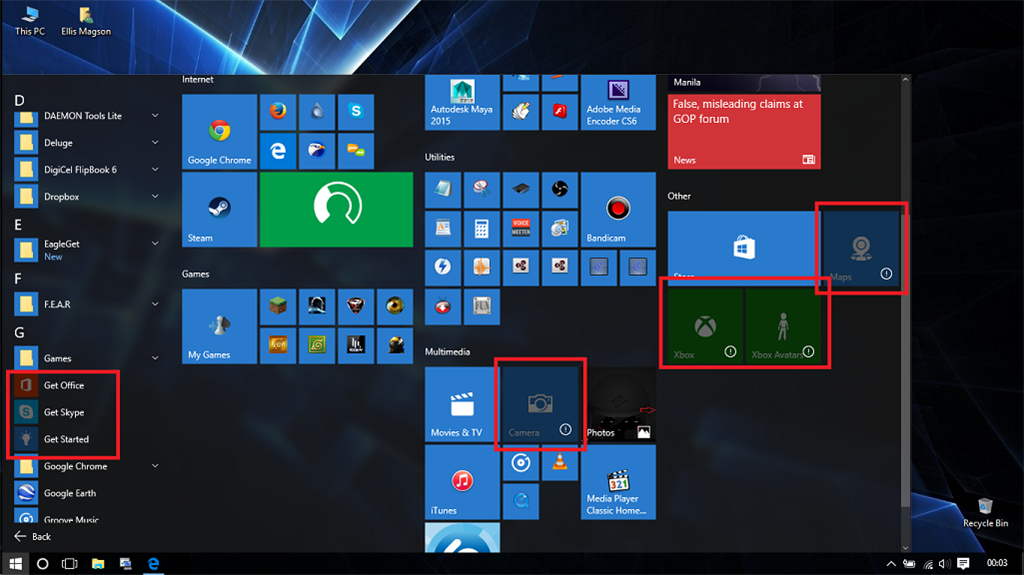Open the Movies & TV tile
This screenshot has height=575, width=1024.
click(462, 404)
